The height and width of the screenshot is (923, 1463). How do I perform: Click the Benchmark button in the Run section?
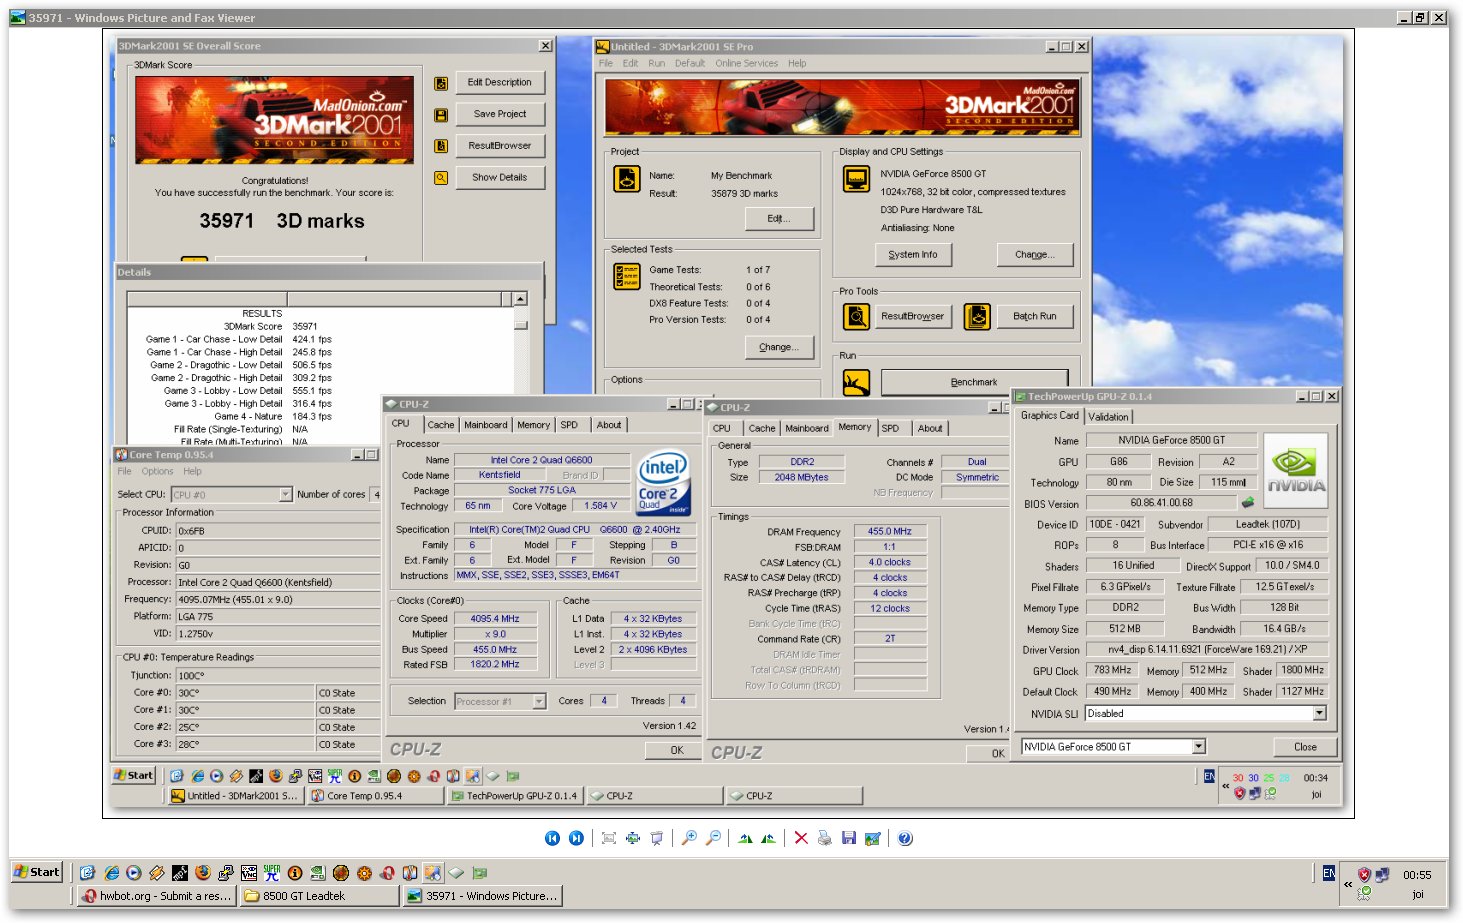[x=974, y=382]
